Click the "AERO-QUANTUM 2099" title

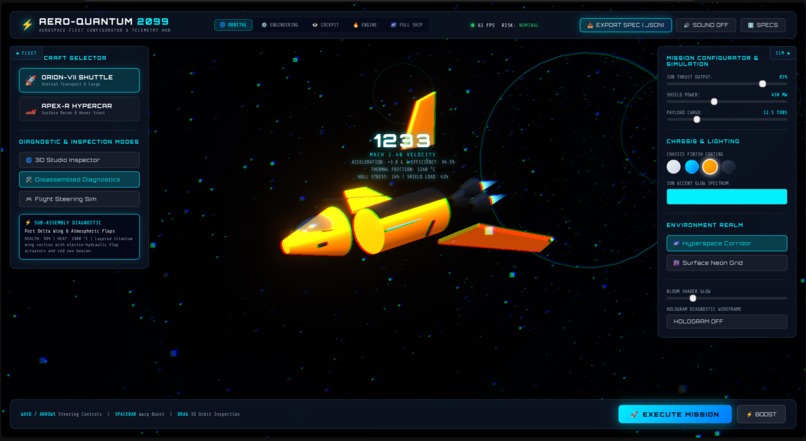coord(103,22)
